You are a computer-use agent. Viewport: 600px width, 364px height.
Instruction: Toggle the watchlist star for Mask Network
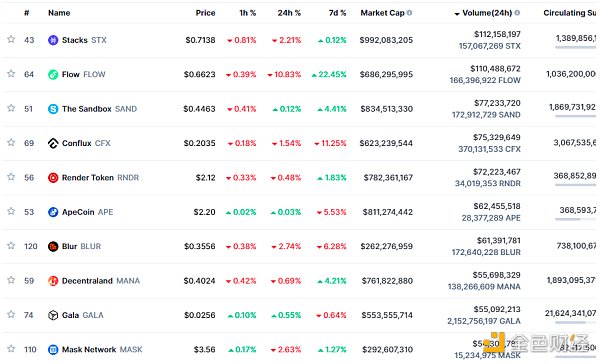11,348
